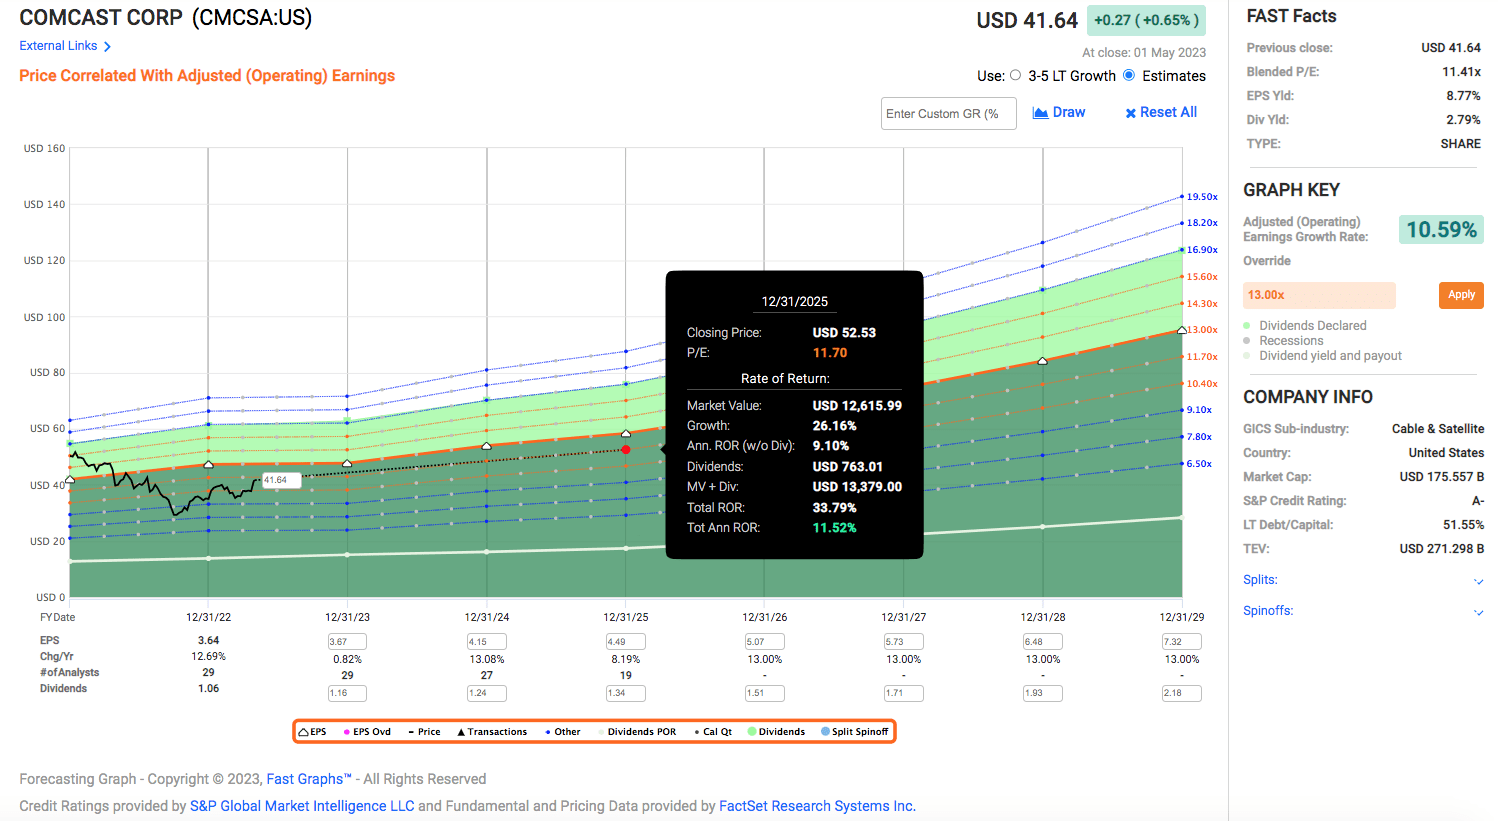Edit 12/31/23 dividend 1.16 field
Screen dimensions: 1498x821
(347, 693)
